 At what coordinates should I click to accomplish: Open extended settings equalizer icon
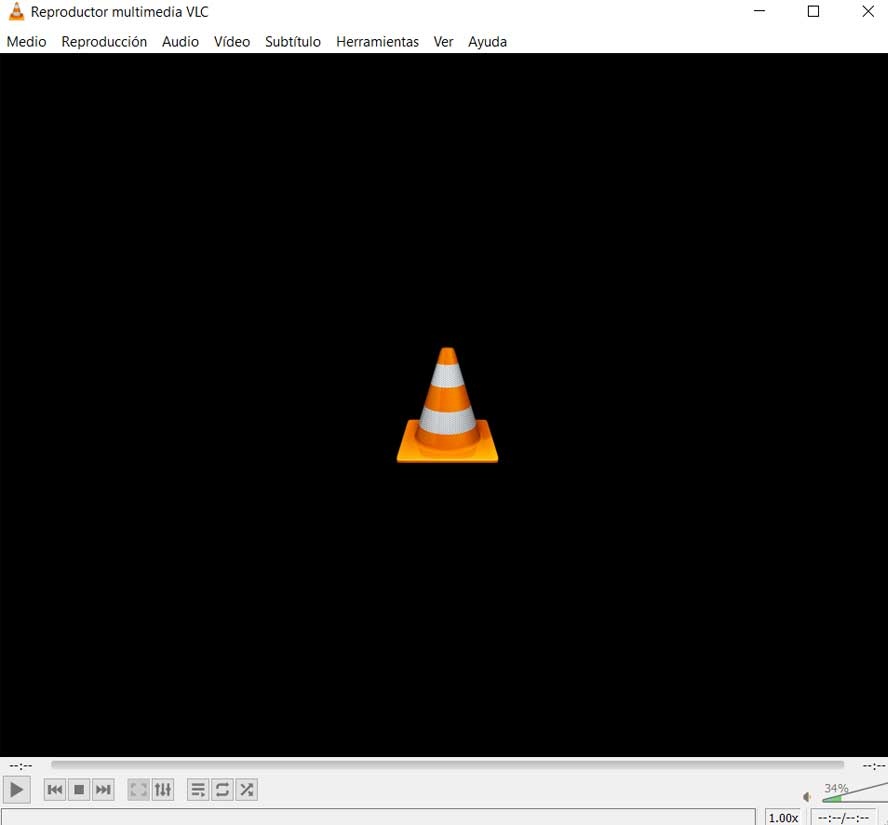pos(163,789)
